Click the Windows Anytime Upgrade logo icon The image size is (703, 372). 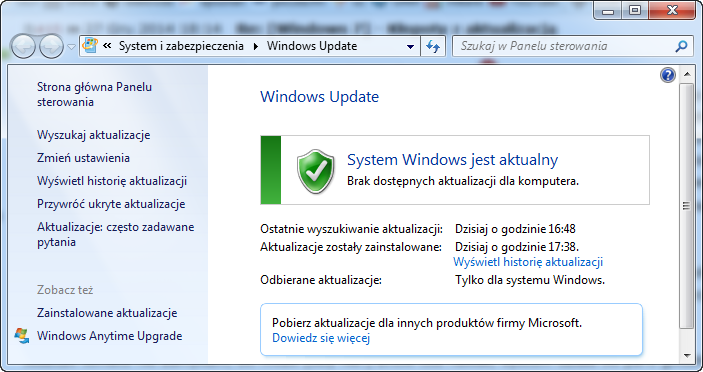[x=22, y=336]
